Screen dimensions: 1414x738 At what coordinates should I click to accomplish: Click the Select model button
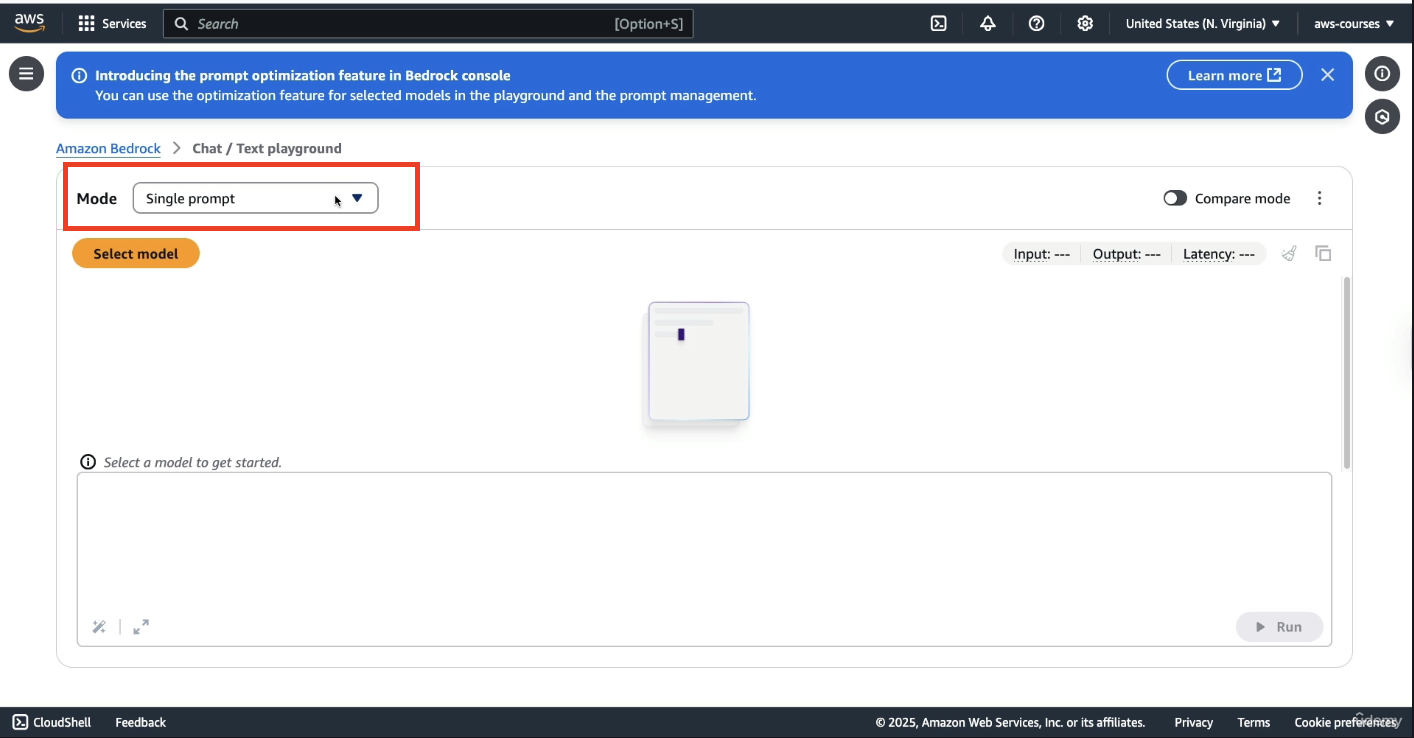click(136, 254)
